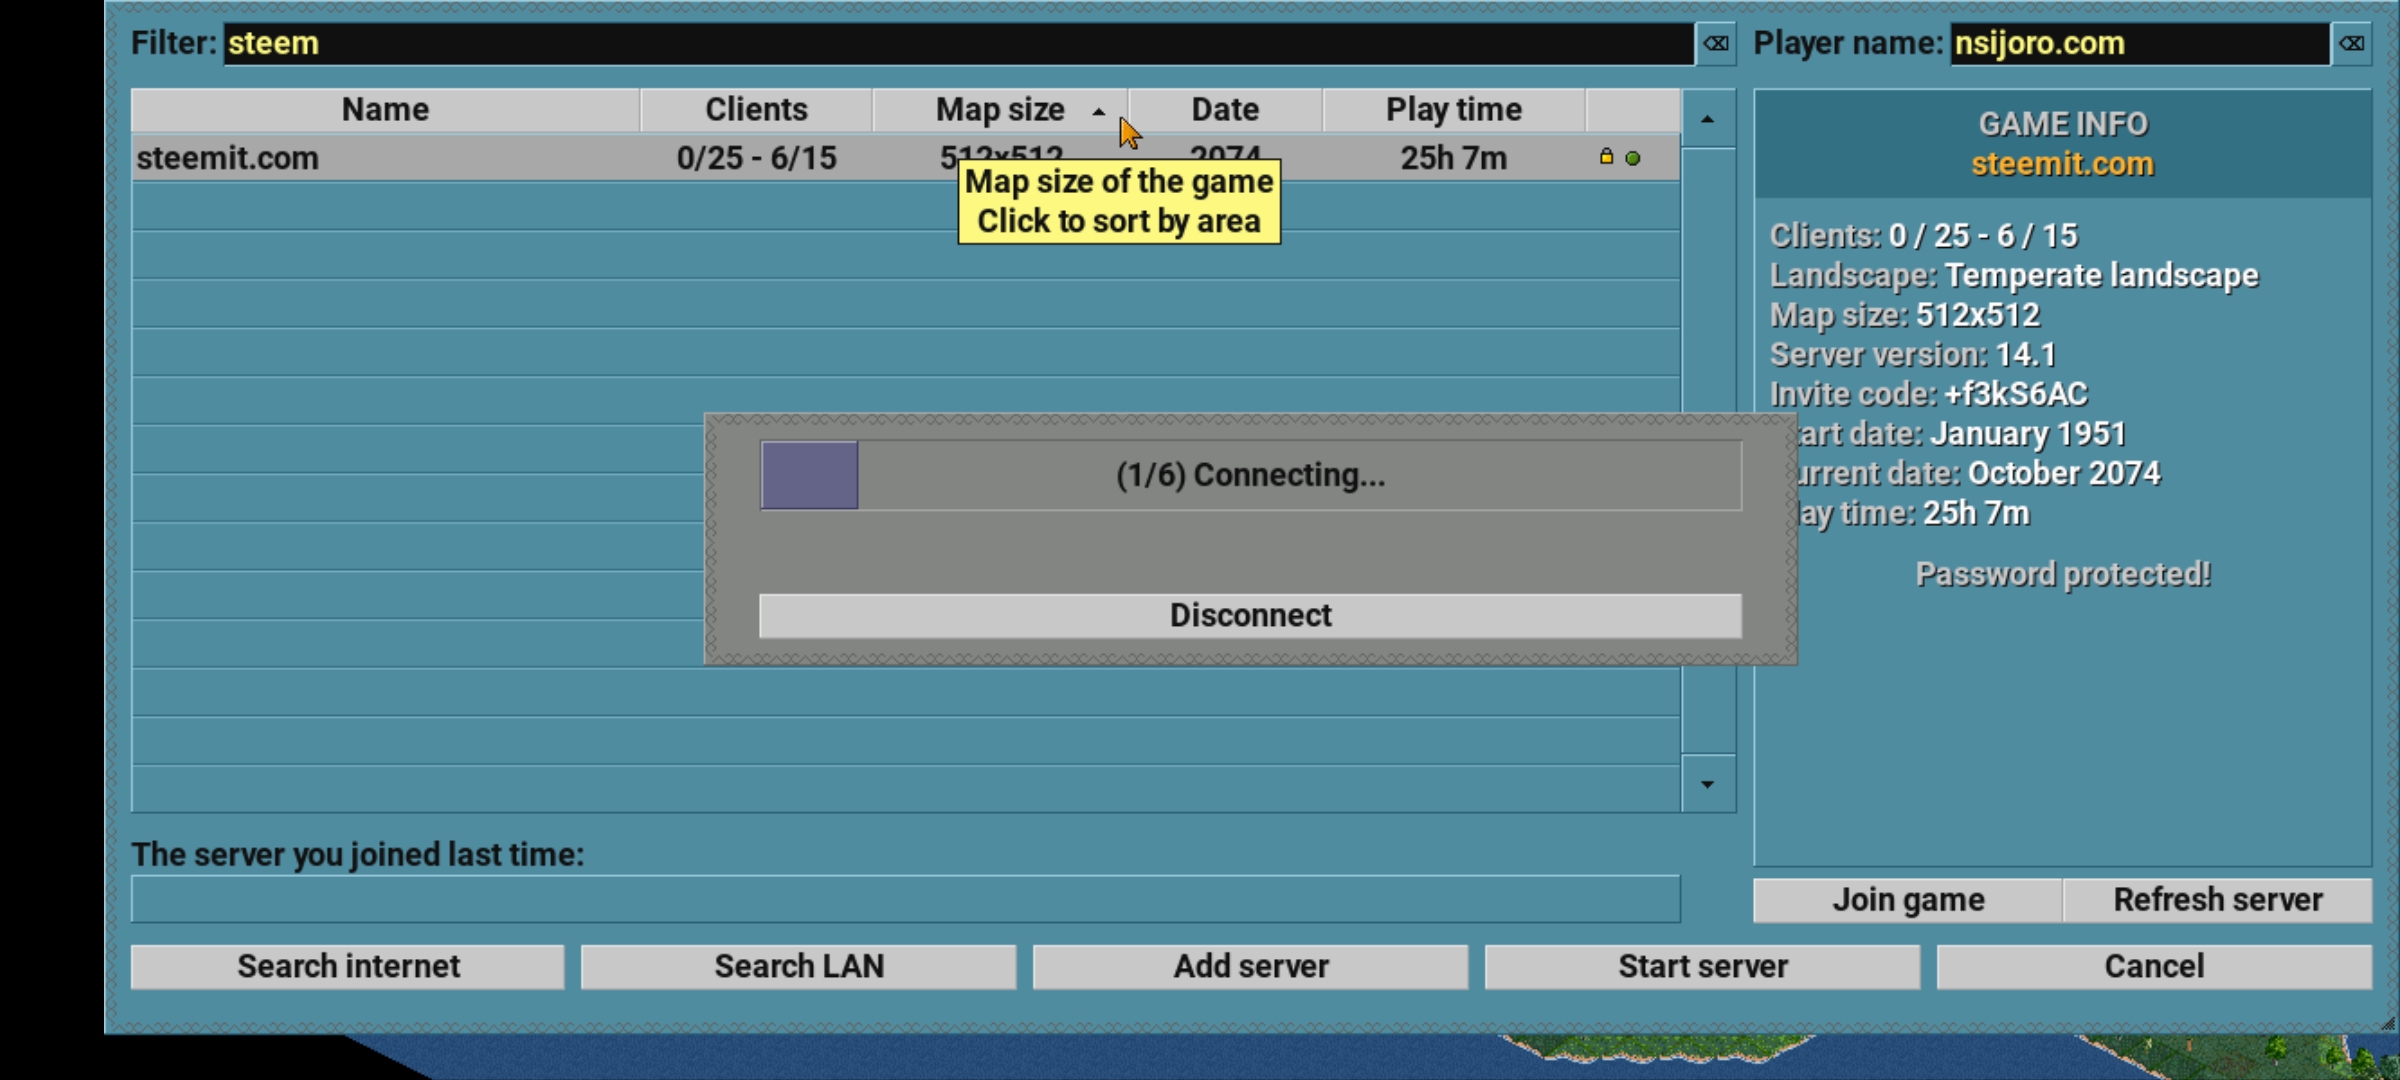Image resolution: width=2400 pixels, height=1080 pixels.
Task: Click the last joined server box
Action: tap(906, 899)
